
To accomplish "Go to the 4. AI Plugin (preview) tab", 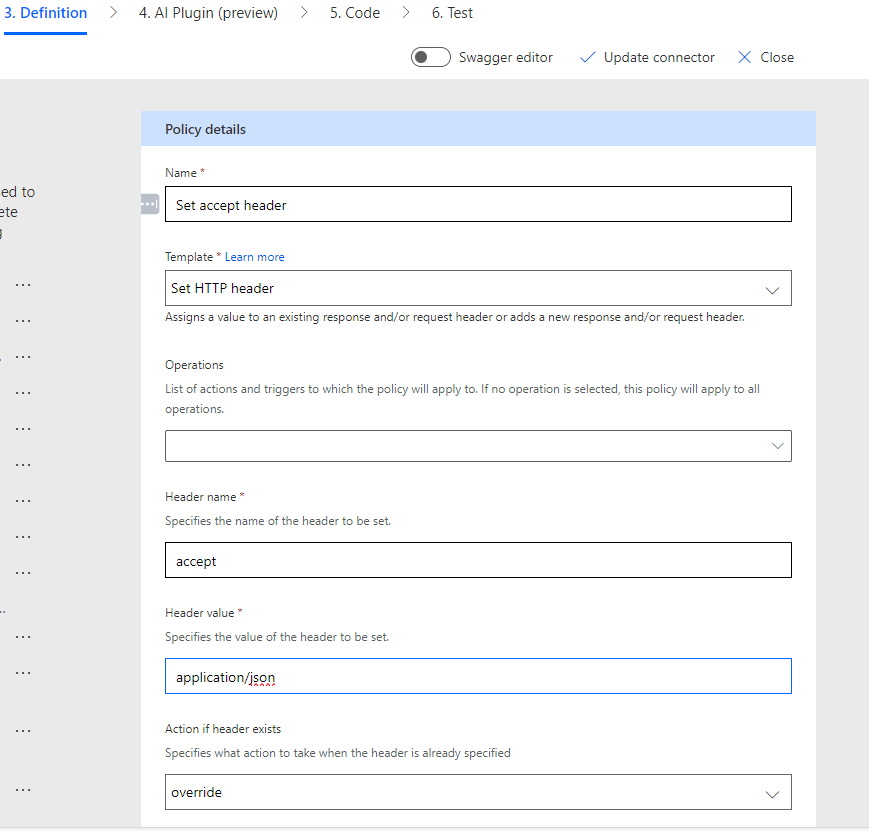I will [208, 13].
